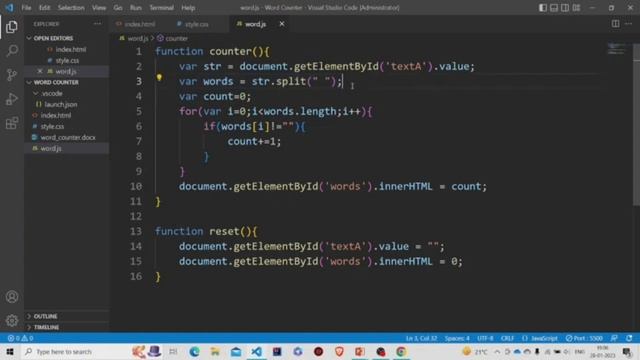The image size is (640, 360).
Task: Click the Split Editor Right icon
Action: (615, 24)
